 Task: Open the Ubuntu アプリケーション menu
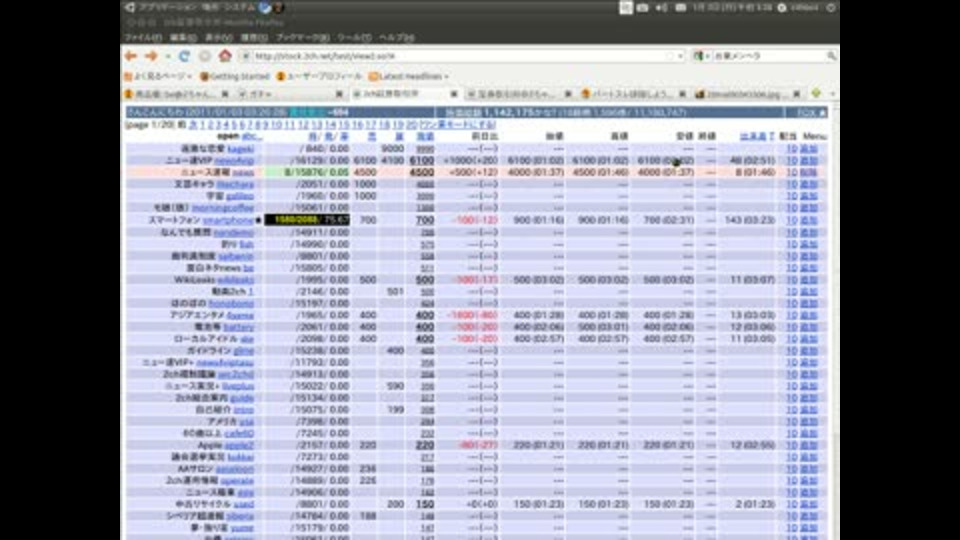(x=164, y=7)
